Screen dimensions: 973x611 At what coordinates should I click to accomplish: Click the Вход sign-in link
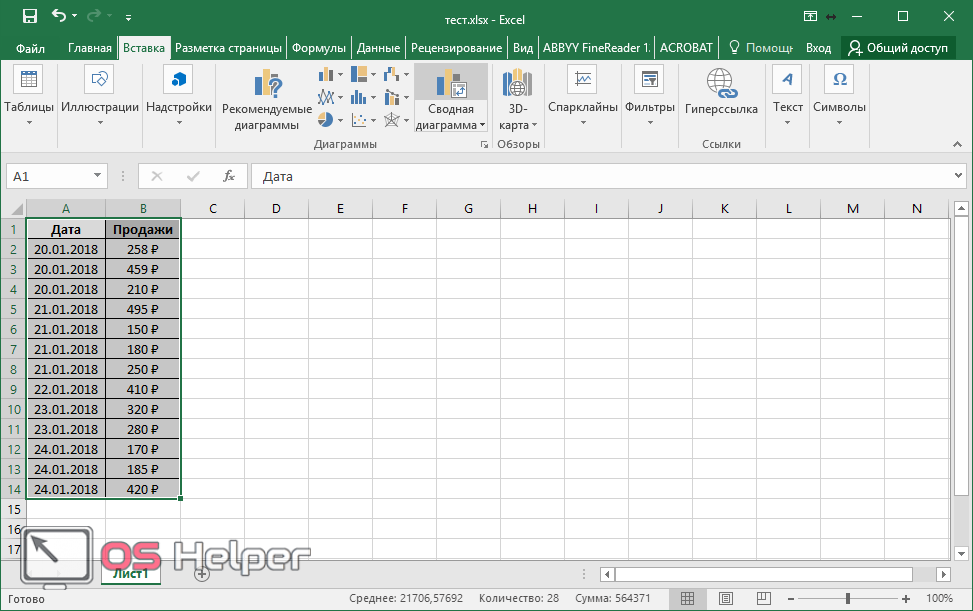coord(818,48)
